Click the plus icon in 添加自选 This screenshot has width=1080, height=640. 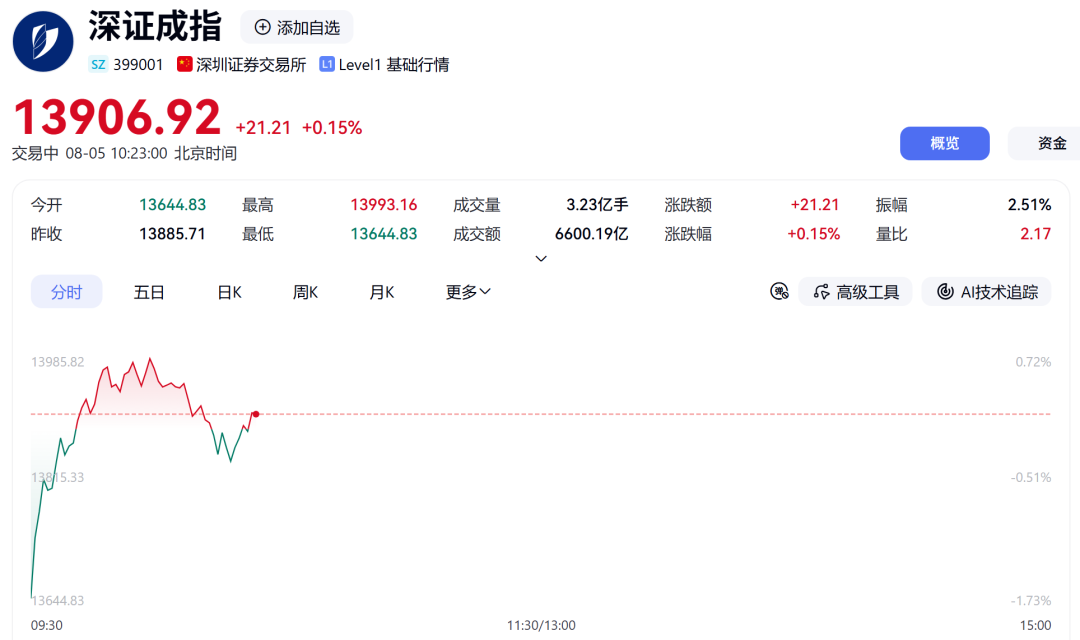tap(262, 28)
